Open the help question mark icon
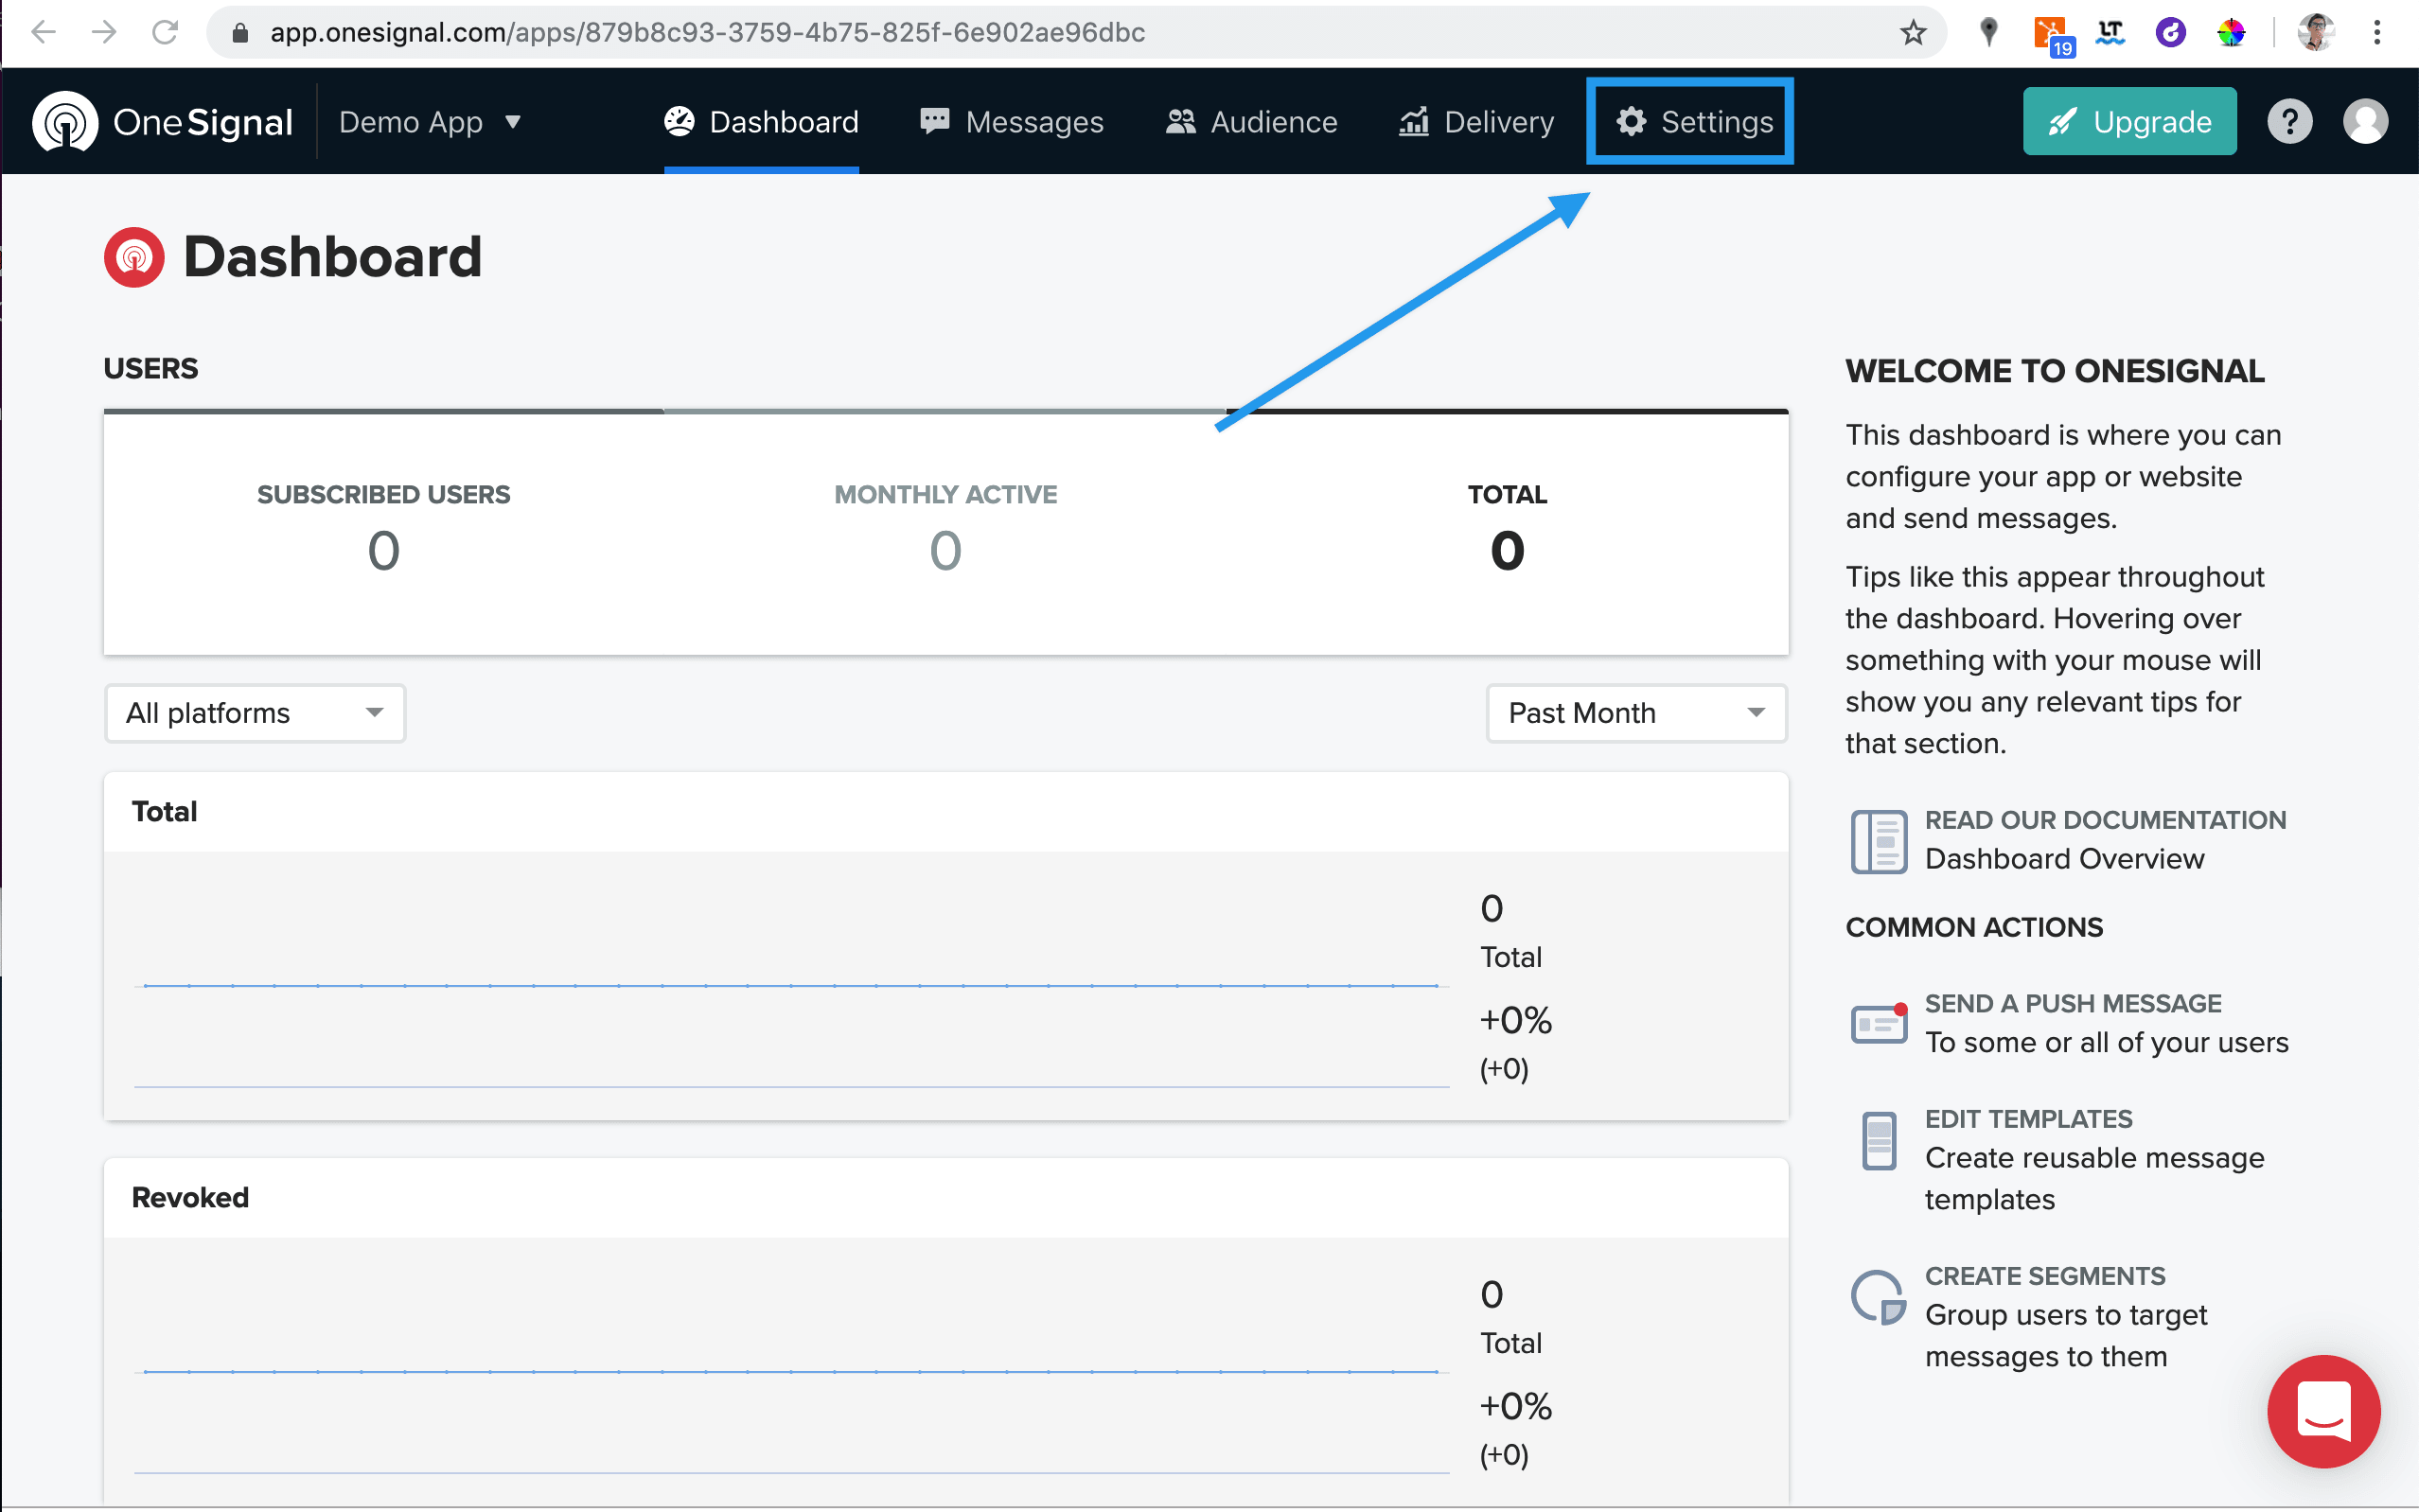Image resolution: width=2419 pixels, height=1512 pixels. pyautogui.click(x=2289, y=122)
